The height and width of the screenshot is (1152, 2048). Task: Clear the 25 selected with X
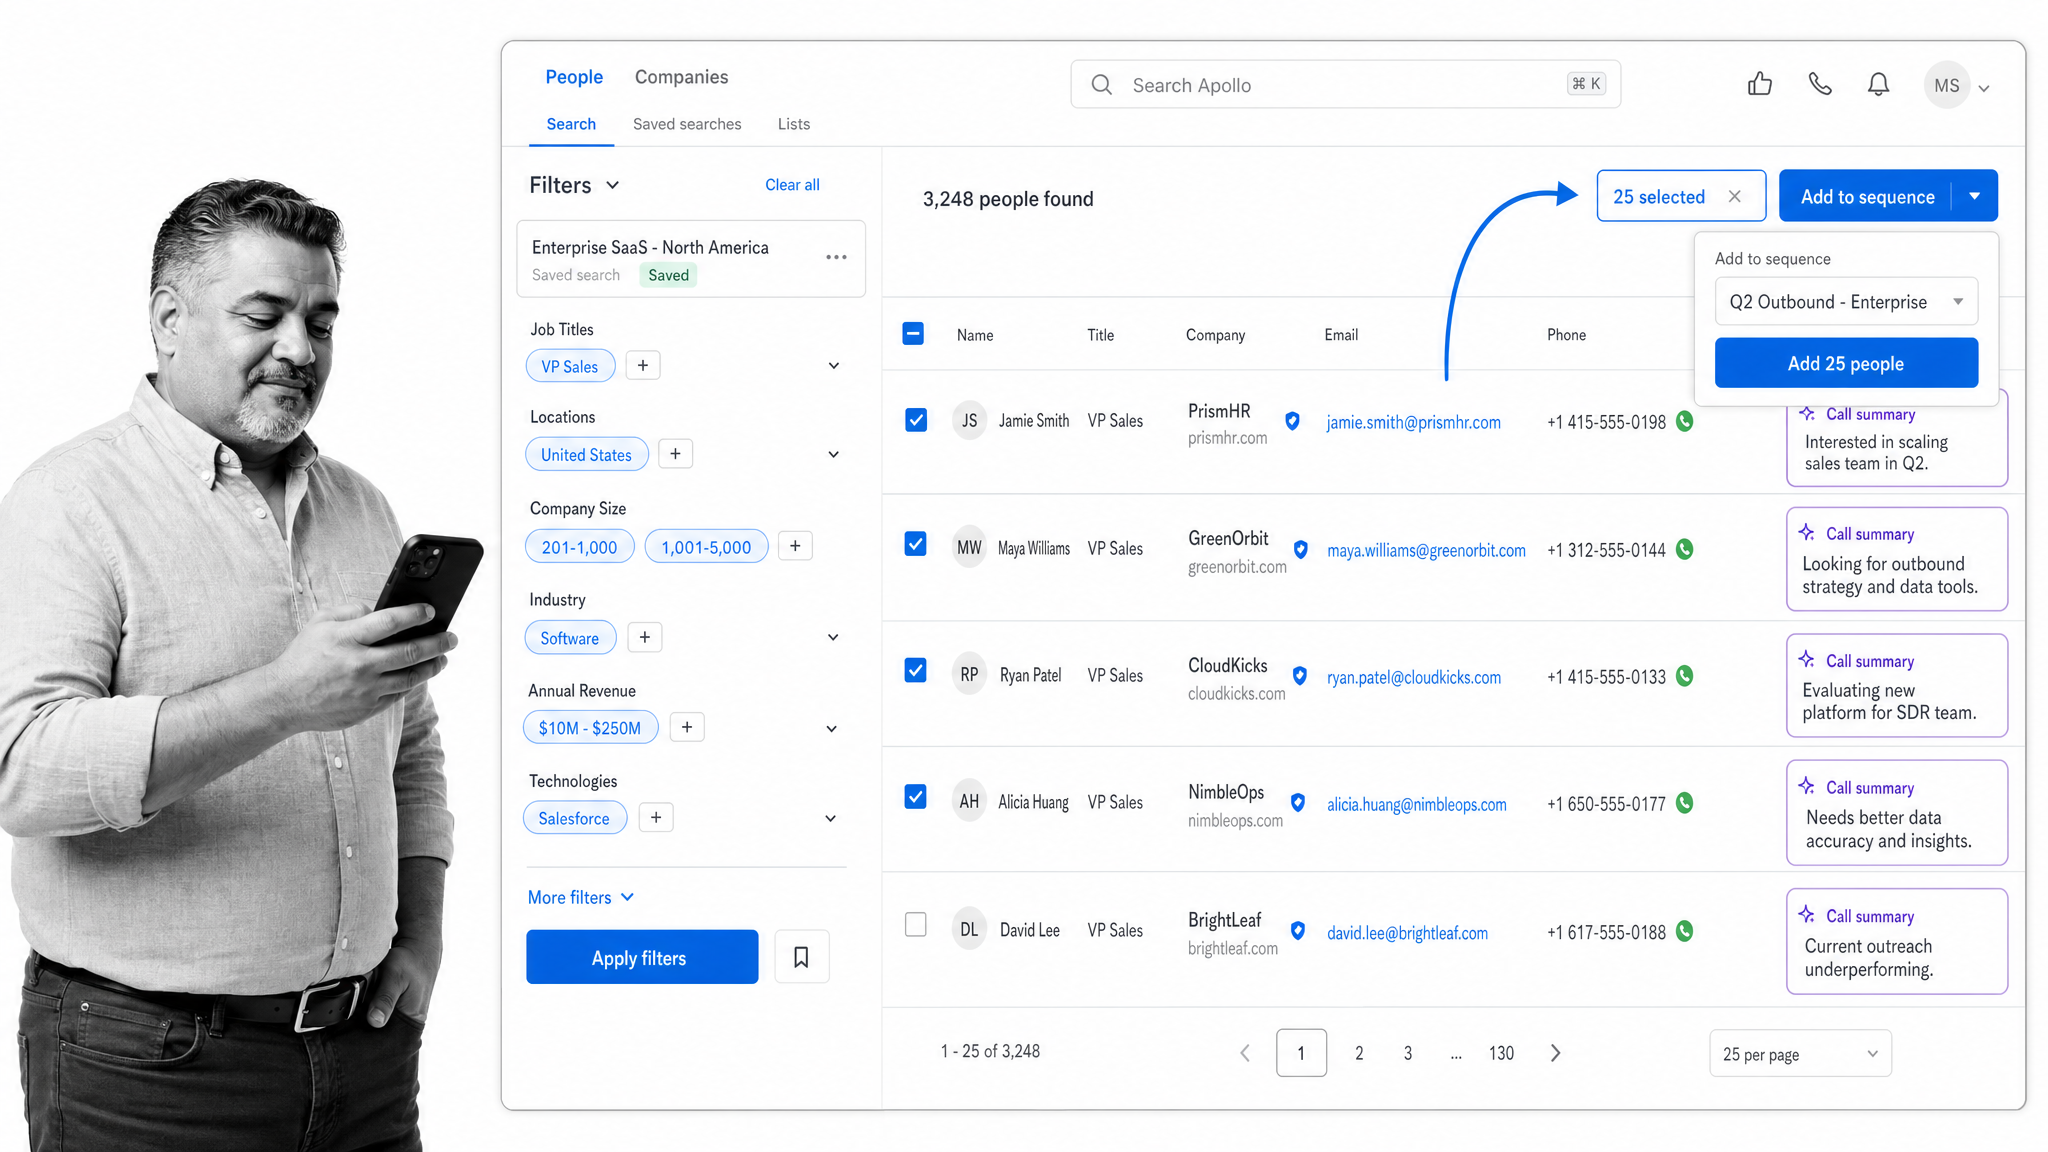tap(1735, 196)
